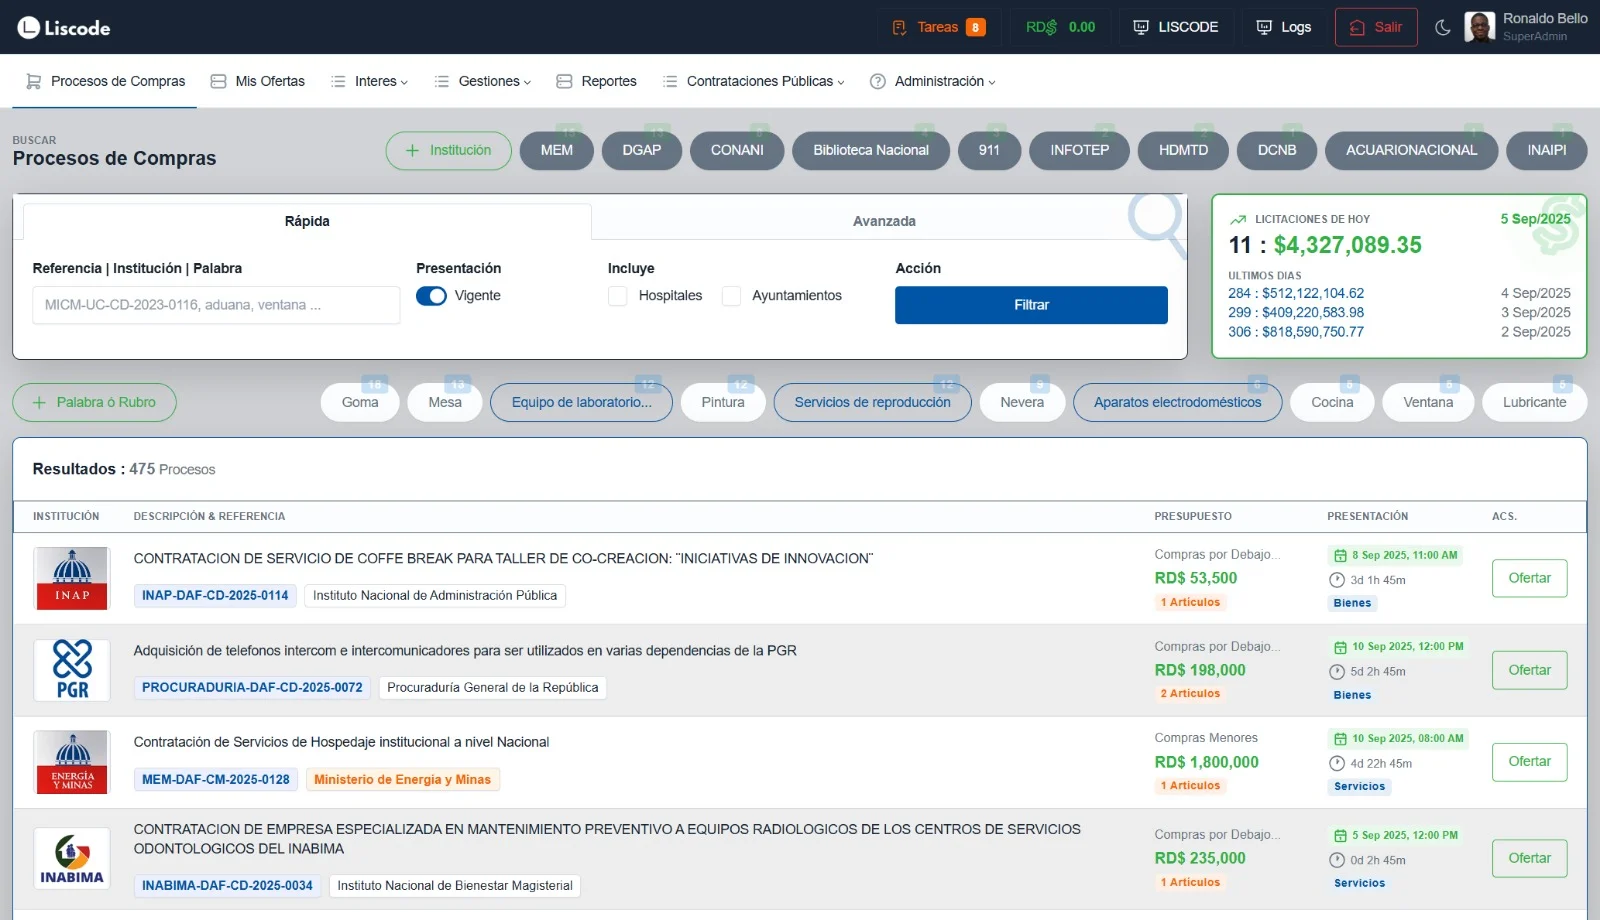
Task: Click clock icon next to 3d 1h 45m
Action: (x=1337, y=580)
